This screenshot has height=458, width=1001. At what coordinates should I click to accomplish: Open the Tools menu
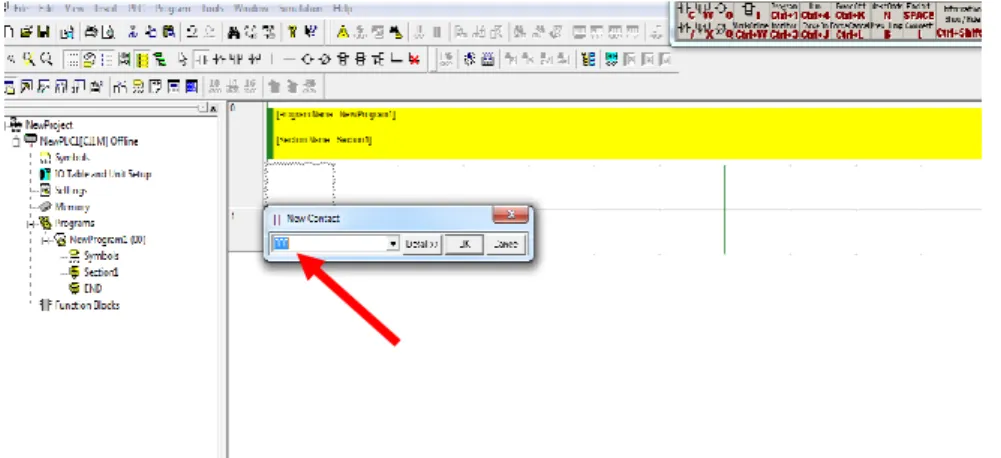[x=211, y=9]
